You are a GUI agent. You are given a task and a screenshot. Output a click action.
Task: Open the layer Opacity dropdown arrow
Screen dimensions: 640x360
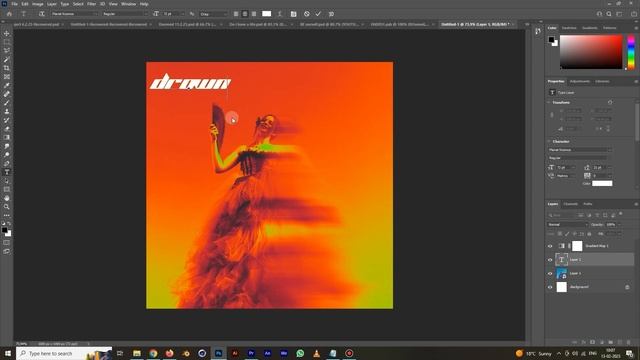coord(618,224)
